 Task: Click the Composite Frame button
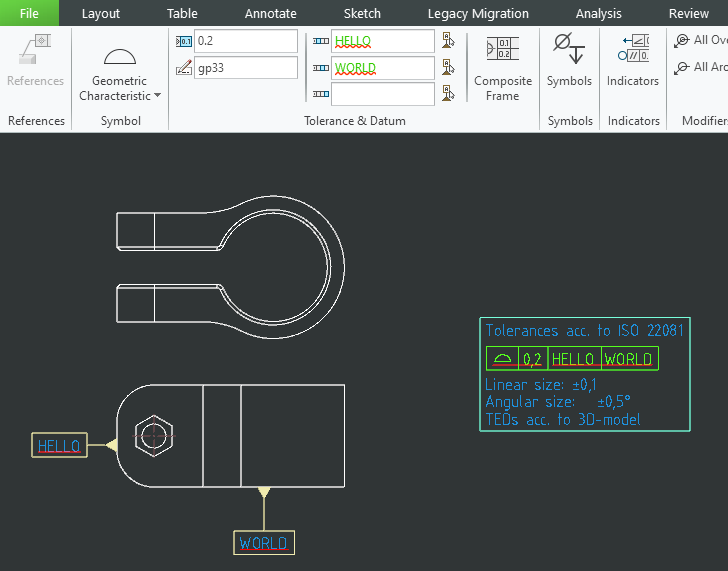[502, 68]
